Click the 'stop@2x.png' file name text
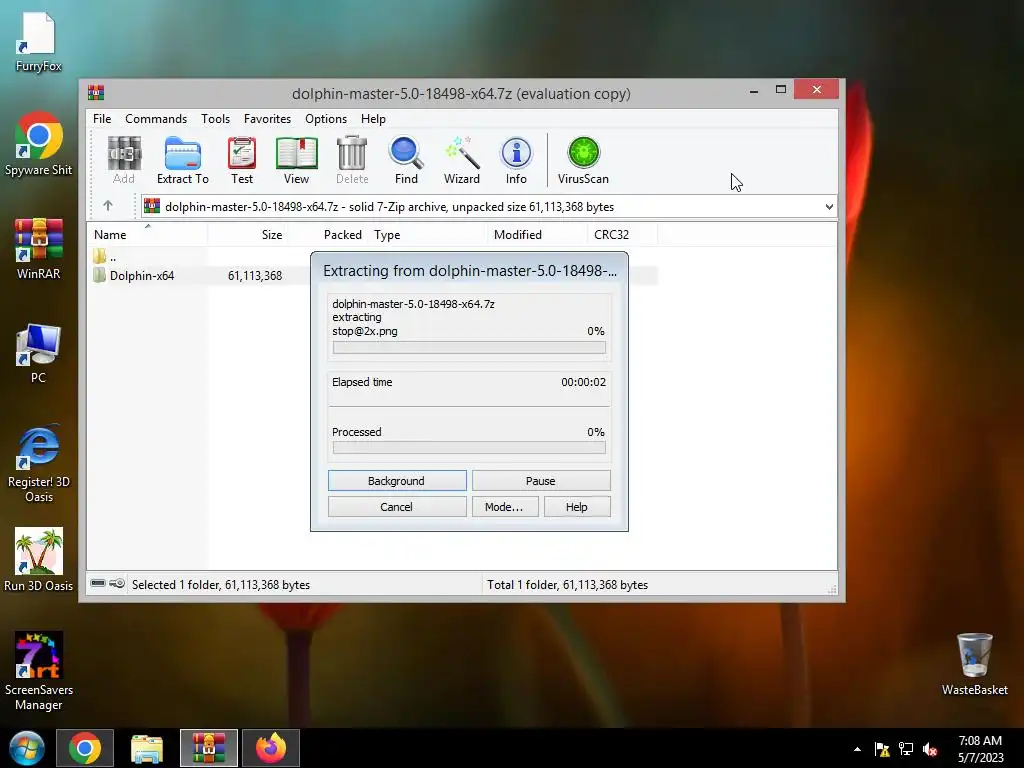 (364, 331)
